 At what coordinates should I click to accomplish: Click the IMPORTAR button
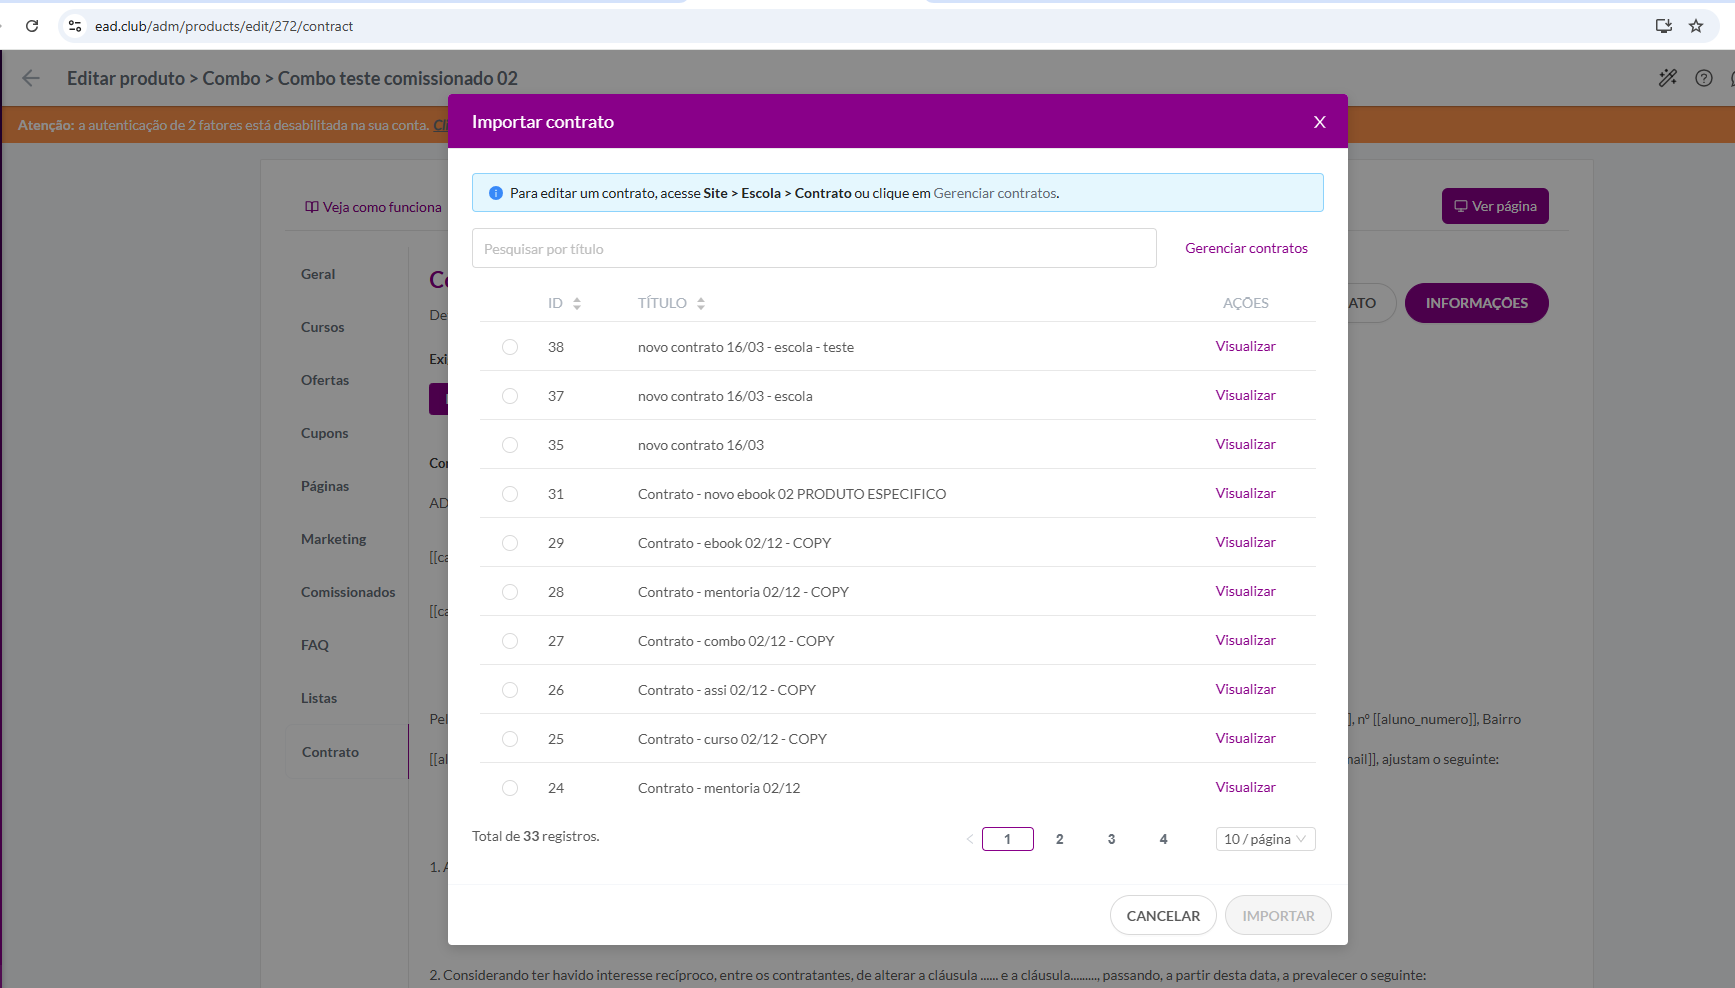1278,915
